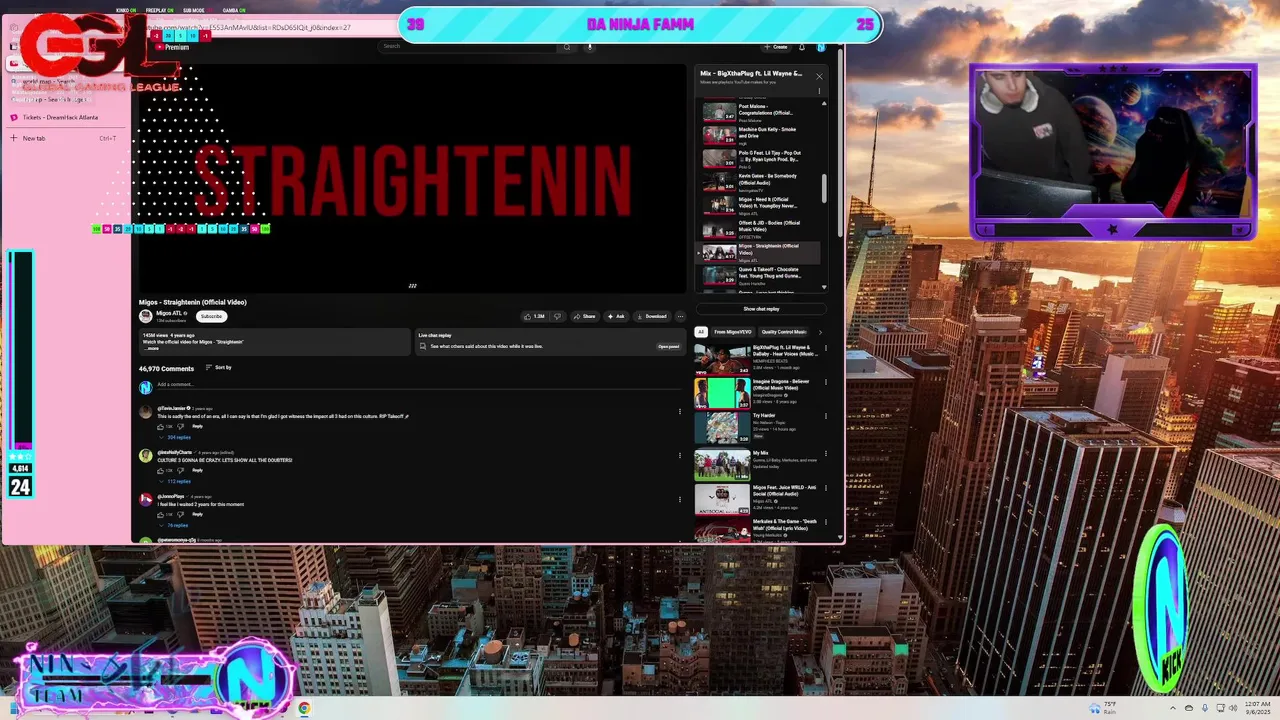Open mix playlist options menu
Screen dimensions: 1280x720
tap(819, 91)
